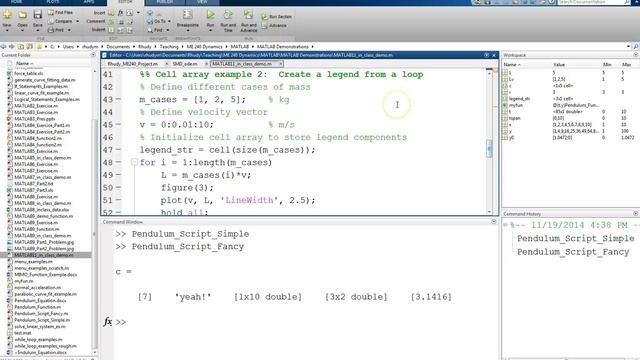
Task: Click the Print button
Action: tap(56, 30)
